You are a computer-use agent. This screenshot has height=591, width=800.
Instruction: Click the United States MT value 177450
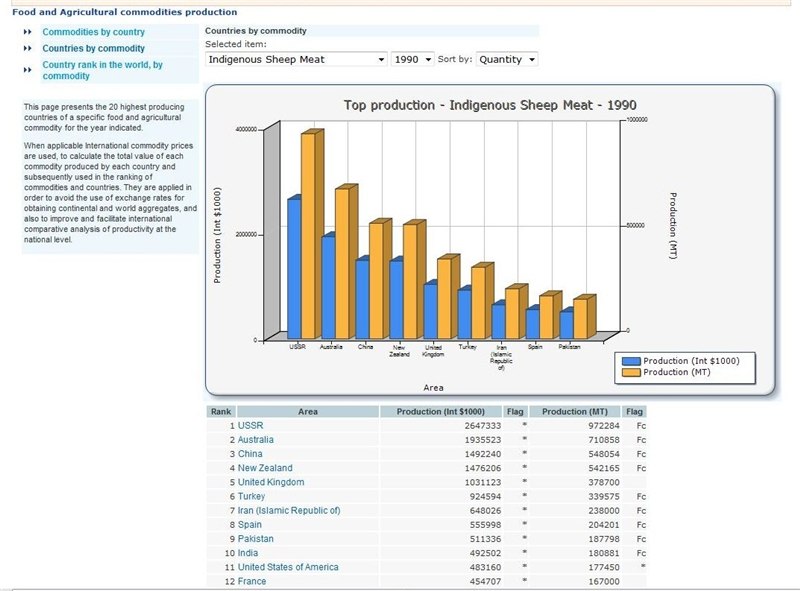(x=604, y=568)
